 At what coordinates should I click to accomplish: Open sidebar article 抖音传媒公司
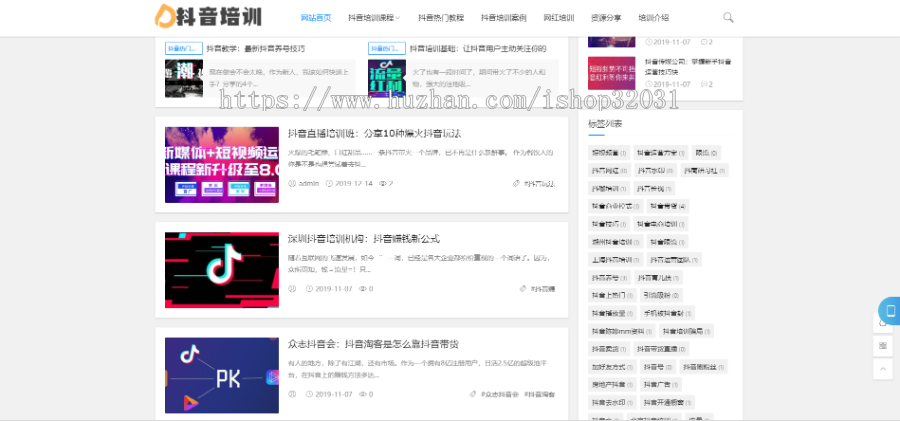(688, 67)
